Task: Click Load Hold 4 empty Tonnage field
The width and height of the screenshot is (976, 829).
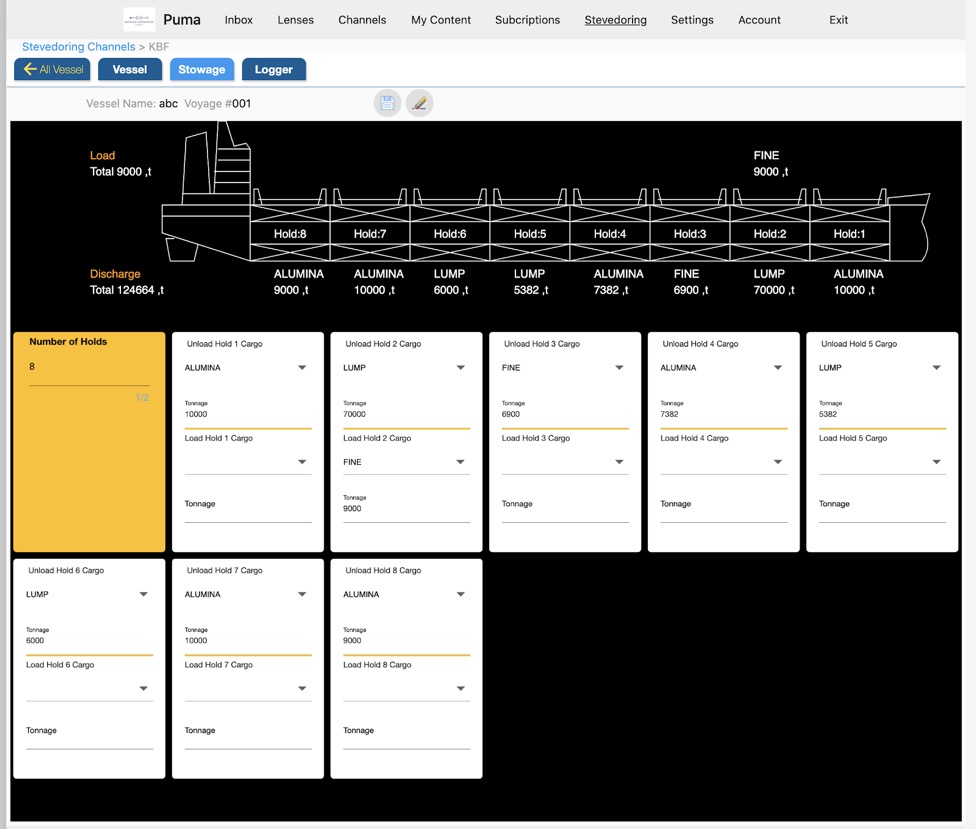Action: (x=724, y=507)
